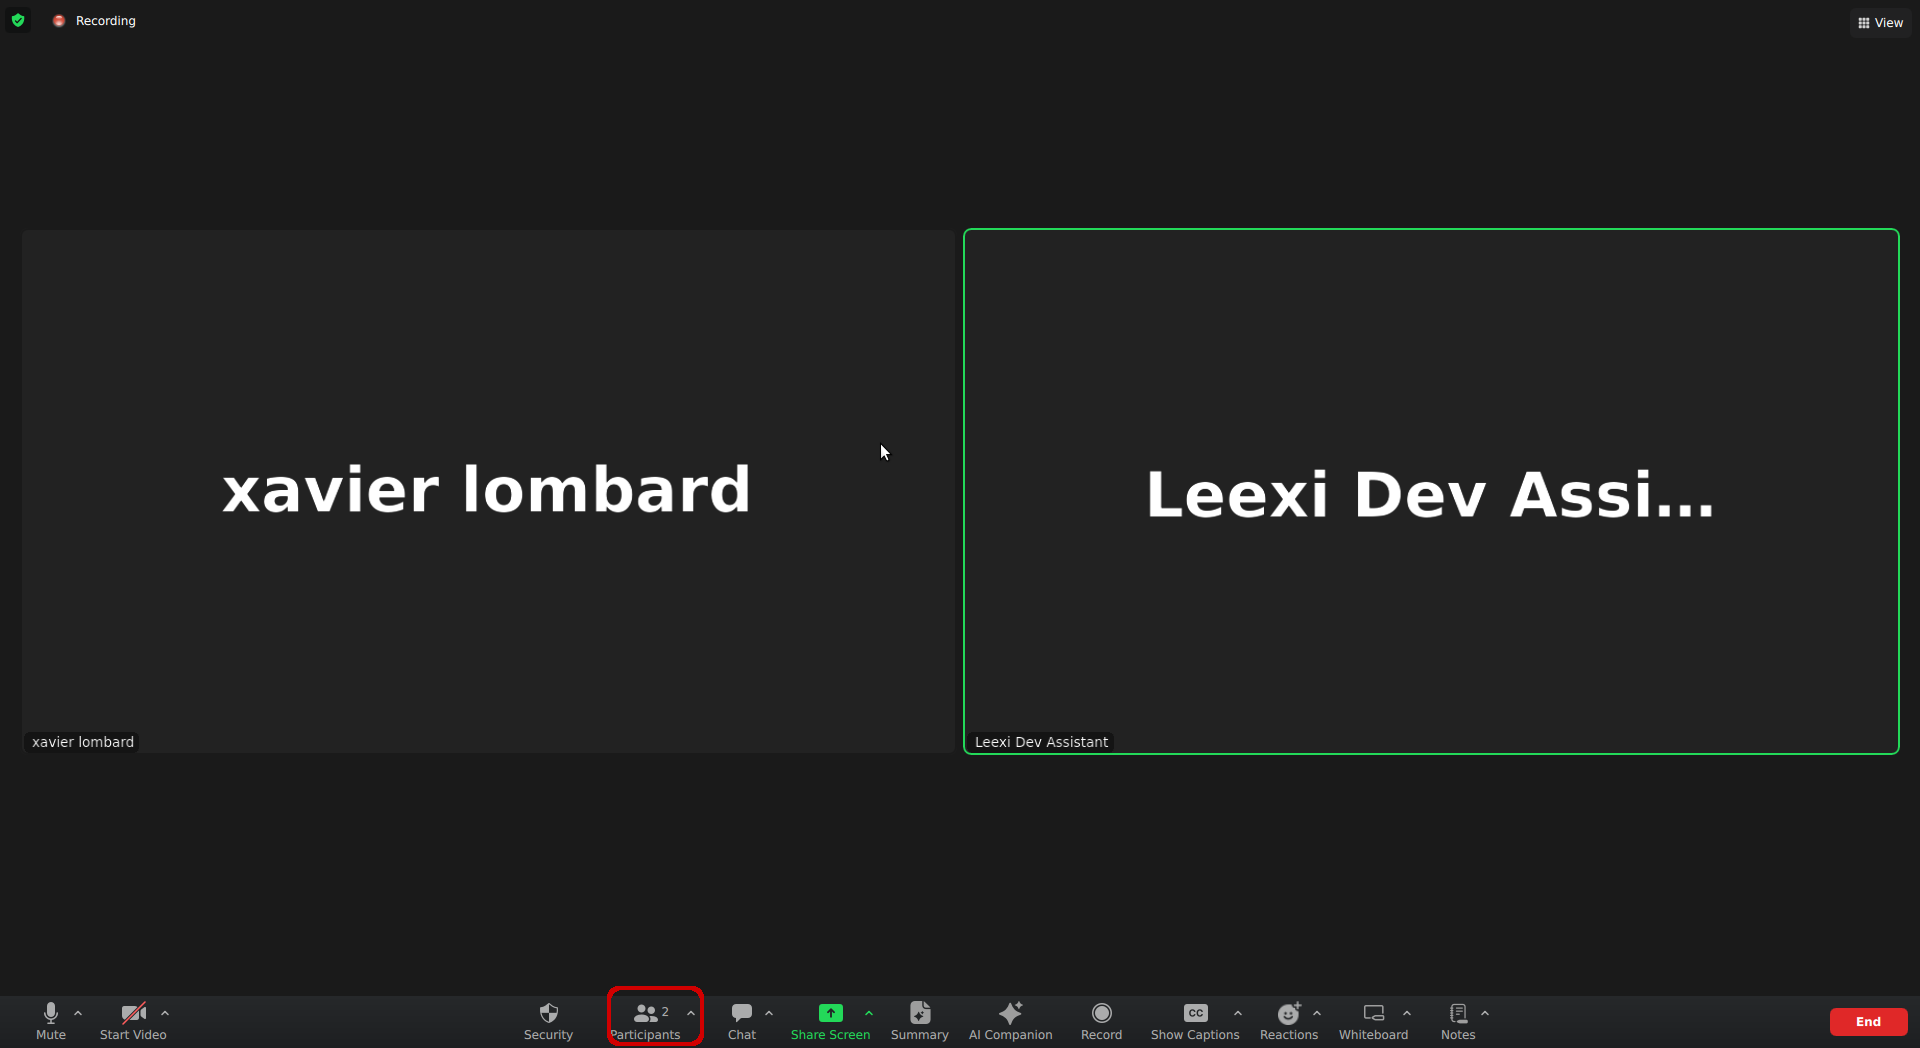Click the Share Screen icon

[830, 1013]
